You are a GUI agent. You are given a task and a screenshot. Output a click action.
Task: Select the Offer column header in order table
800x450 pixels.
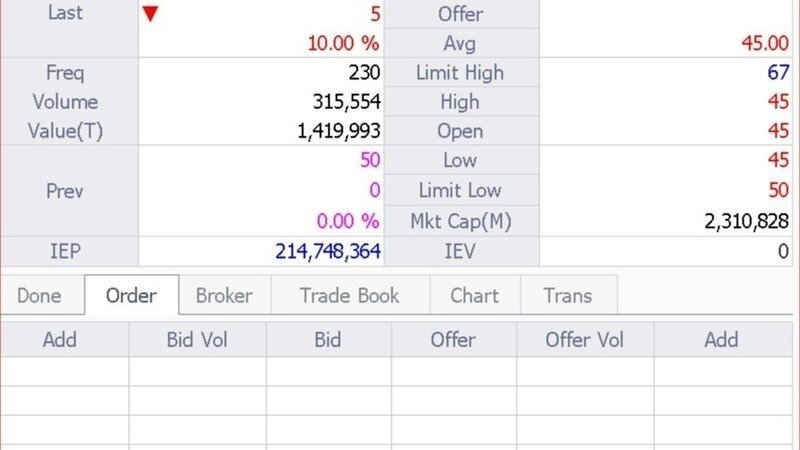pos(454,340)
